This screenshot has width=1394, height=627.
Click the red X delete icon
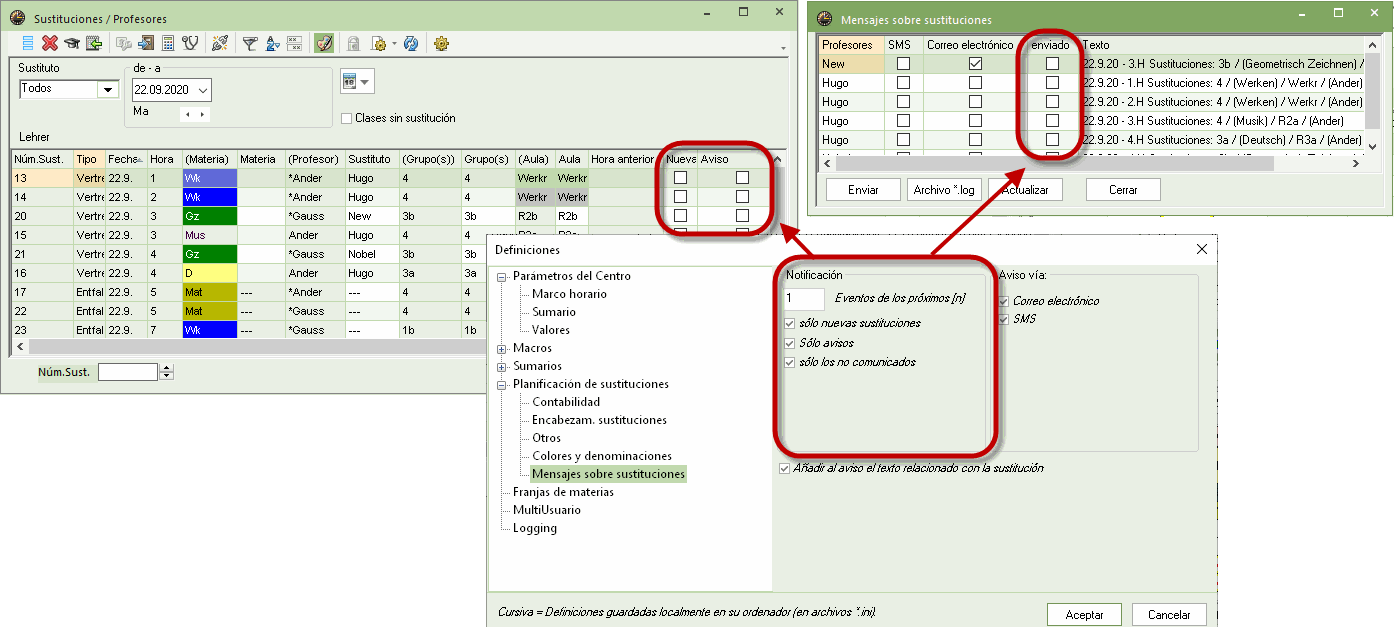(50, 43)
